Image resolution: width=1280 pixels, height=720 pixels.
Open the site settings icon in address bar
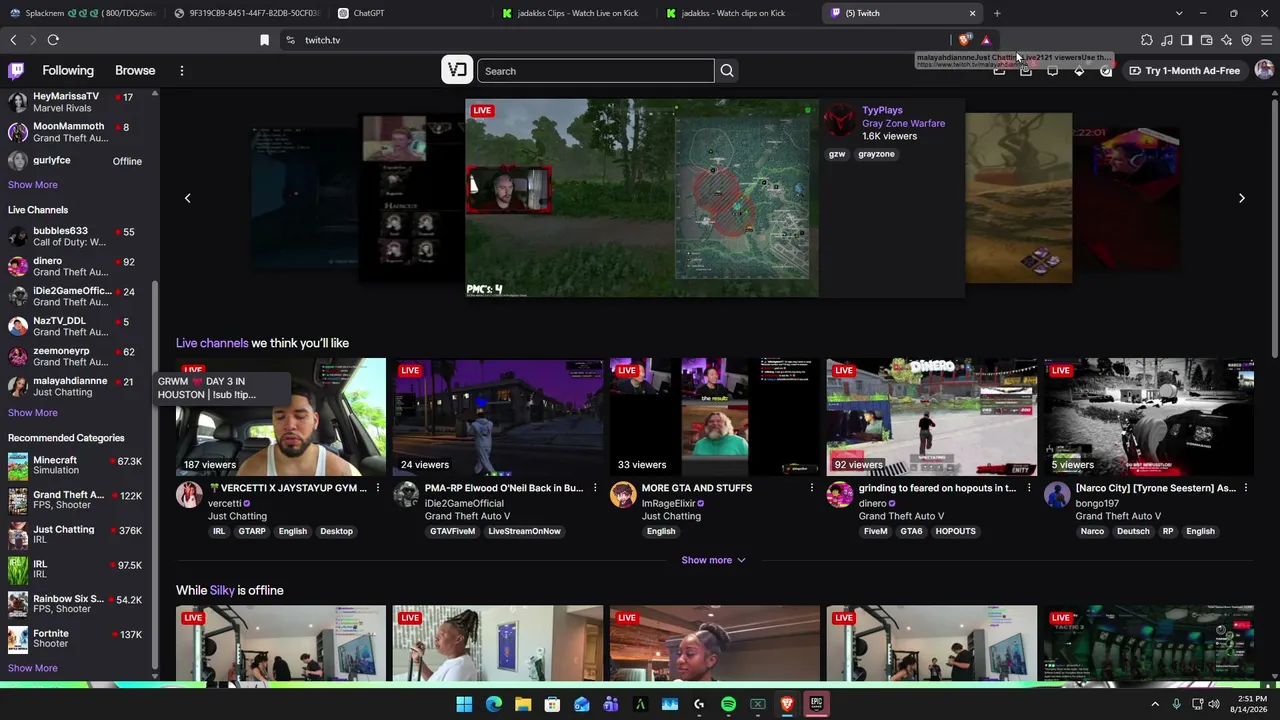pyautogui.click(x=290, y=40)
